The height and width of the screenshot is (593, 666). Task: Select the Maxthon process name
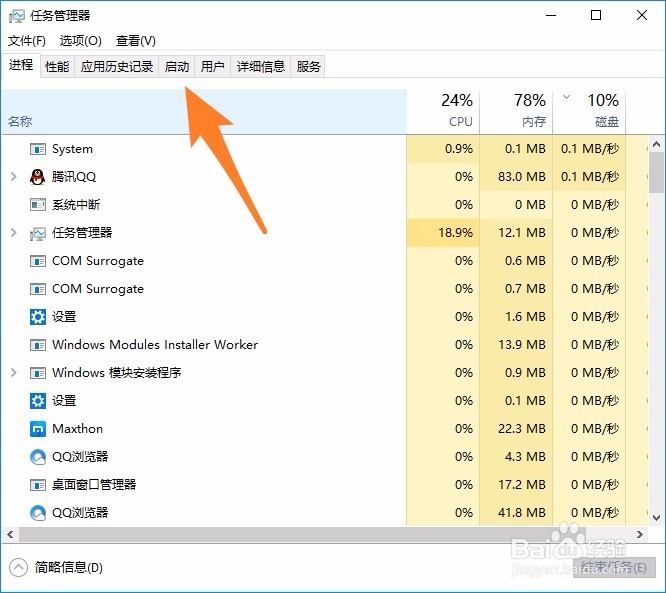click(77, 429)
